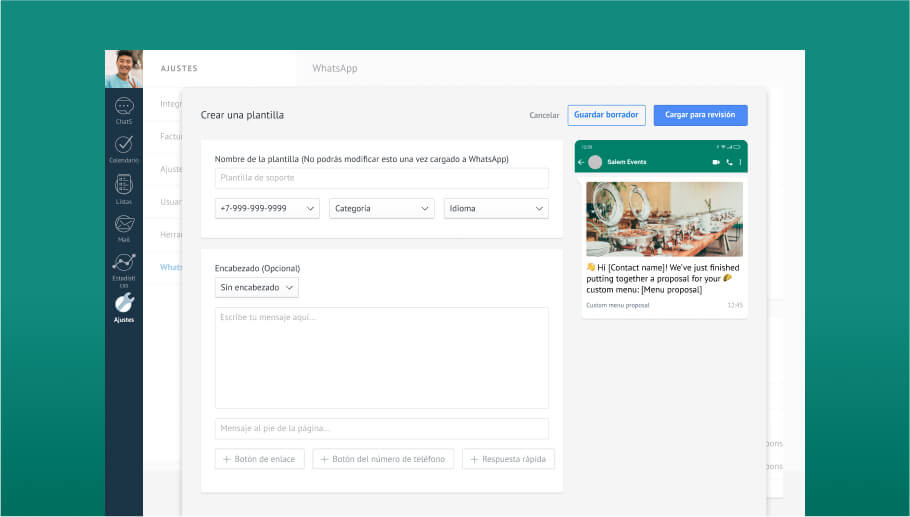
Task: Add a Respuesta rápida button
Action: 508,459
